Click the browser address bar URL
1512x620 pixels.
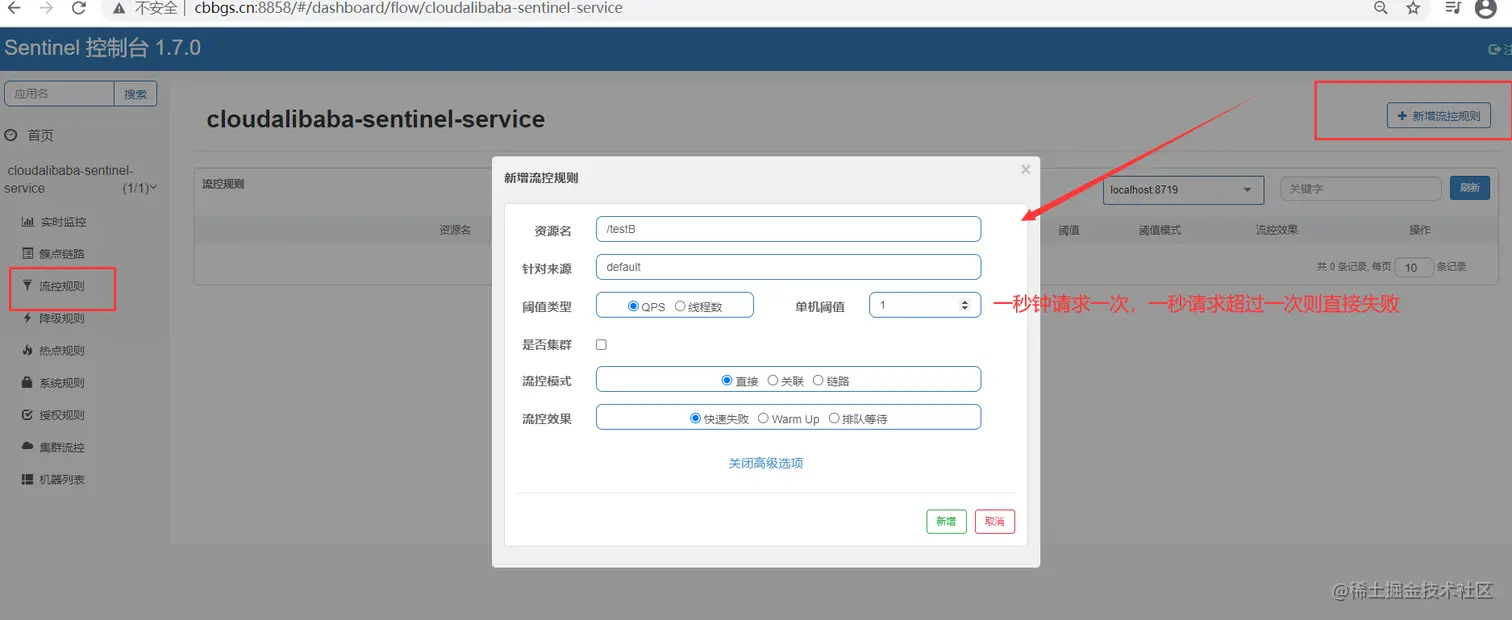click(408, 8)
